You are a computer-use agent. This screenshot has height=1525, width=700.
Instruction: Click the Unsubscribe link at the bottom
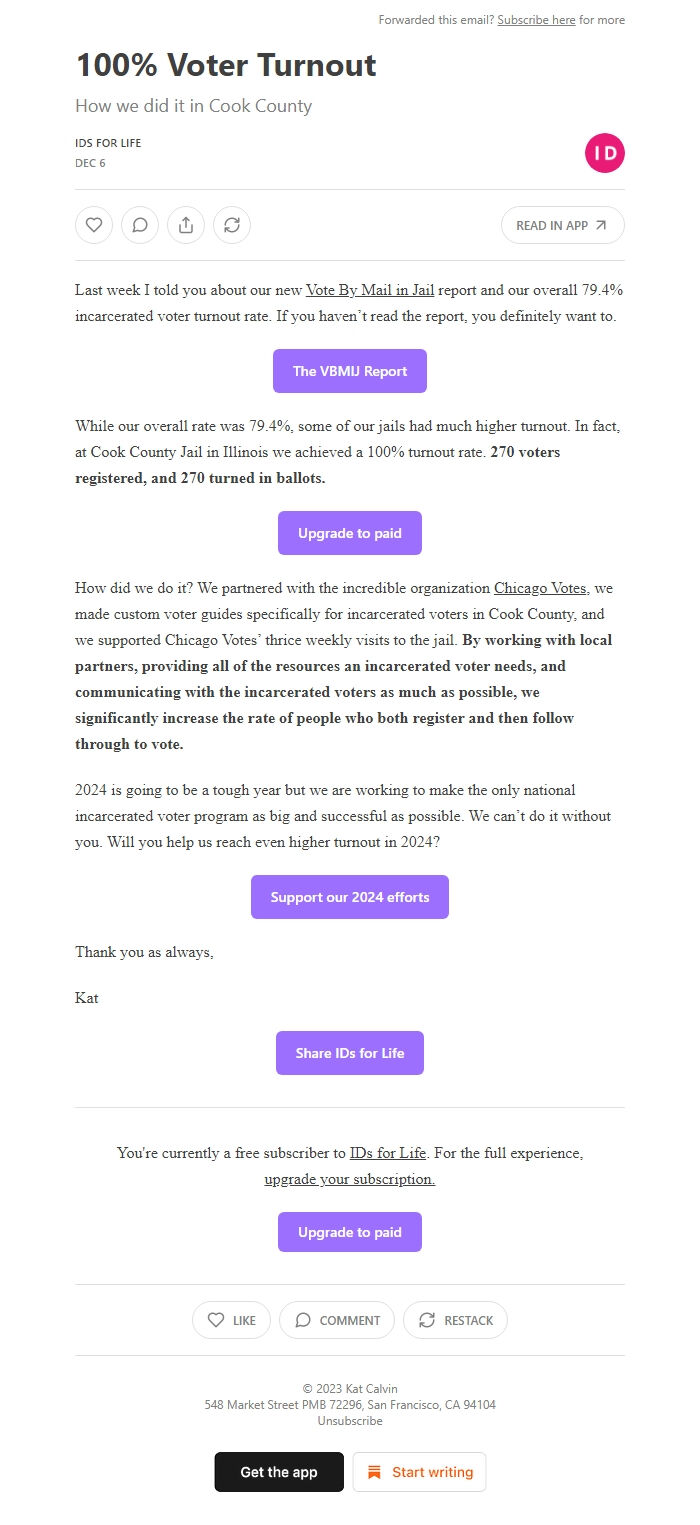tap(349, 1420)
